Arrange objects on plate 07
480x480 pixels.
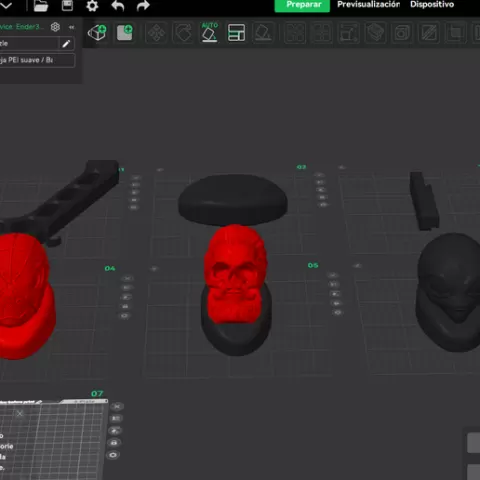115,431
